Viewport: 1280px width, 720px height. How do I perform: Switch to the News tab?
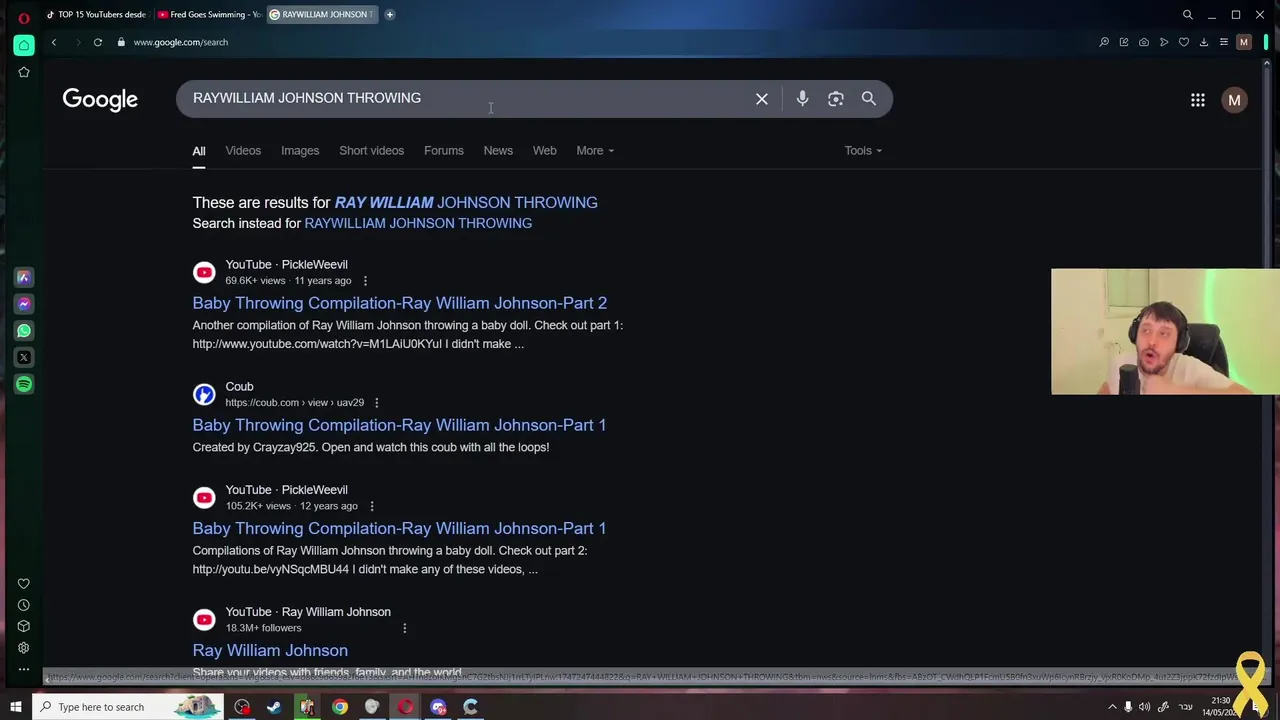[498, 151]
